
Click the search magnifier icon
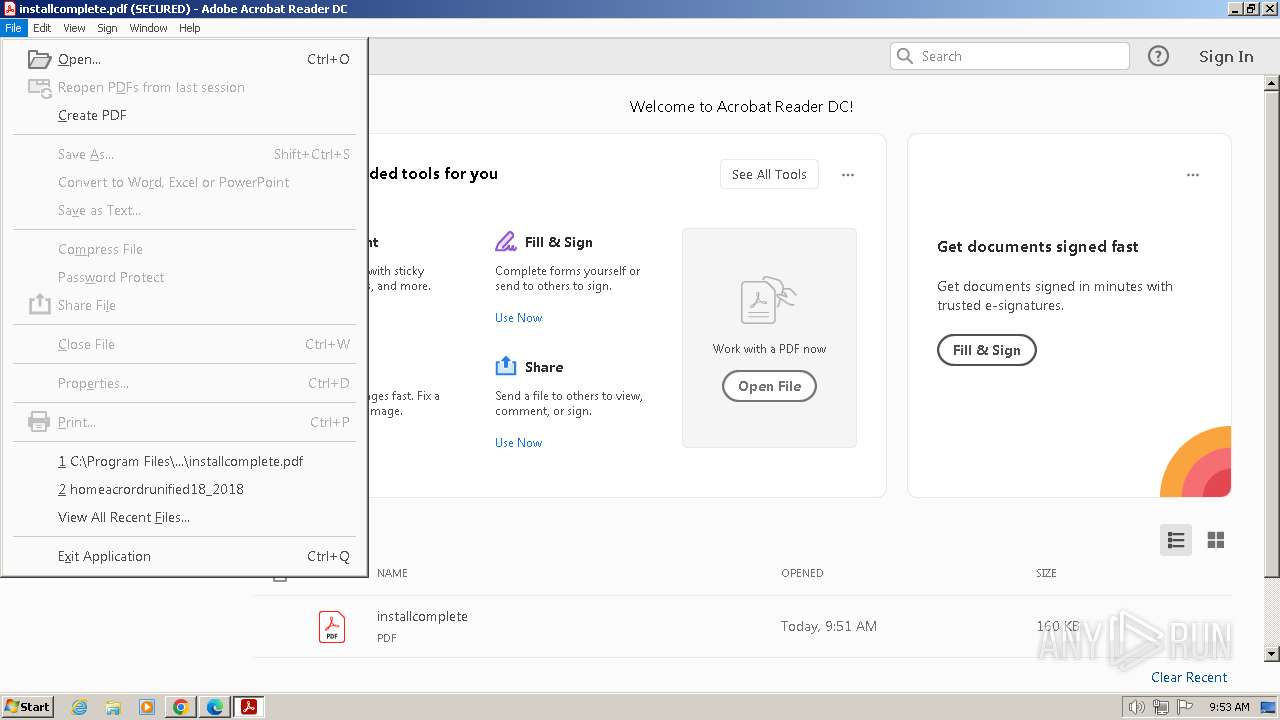pyautogui.click(x=905, y=56)
